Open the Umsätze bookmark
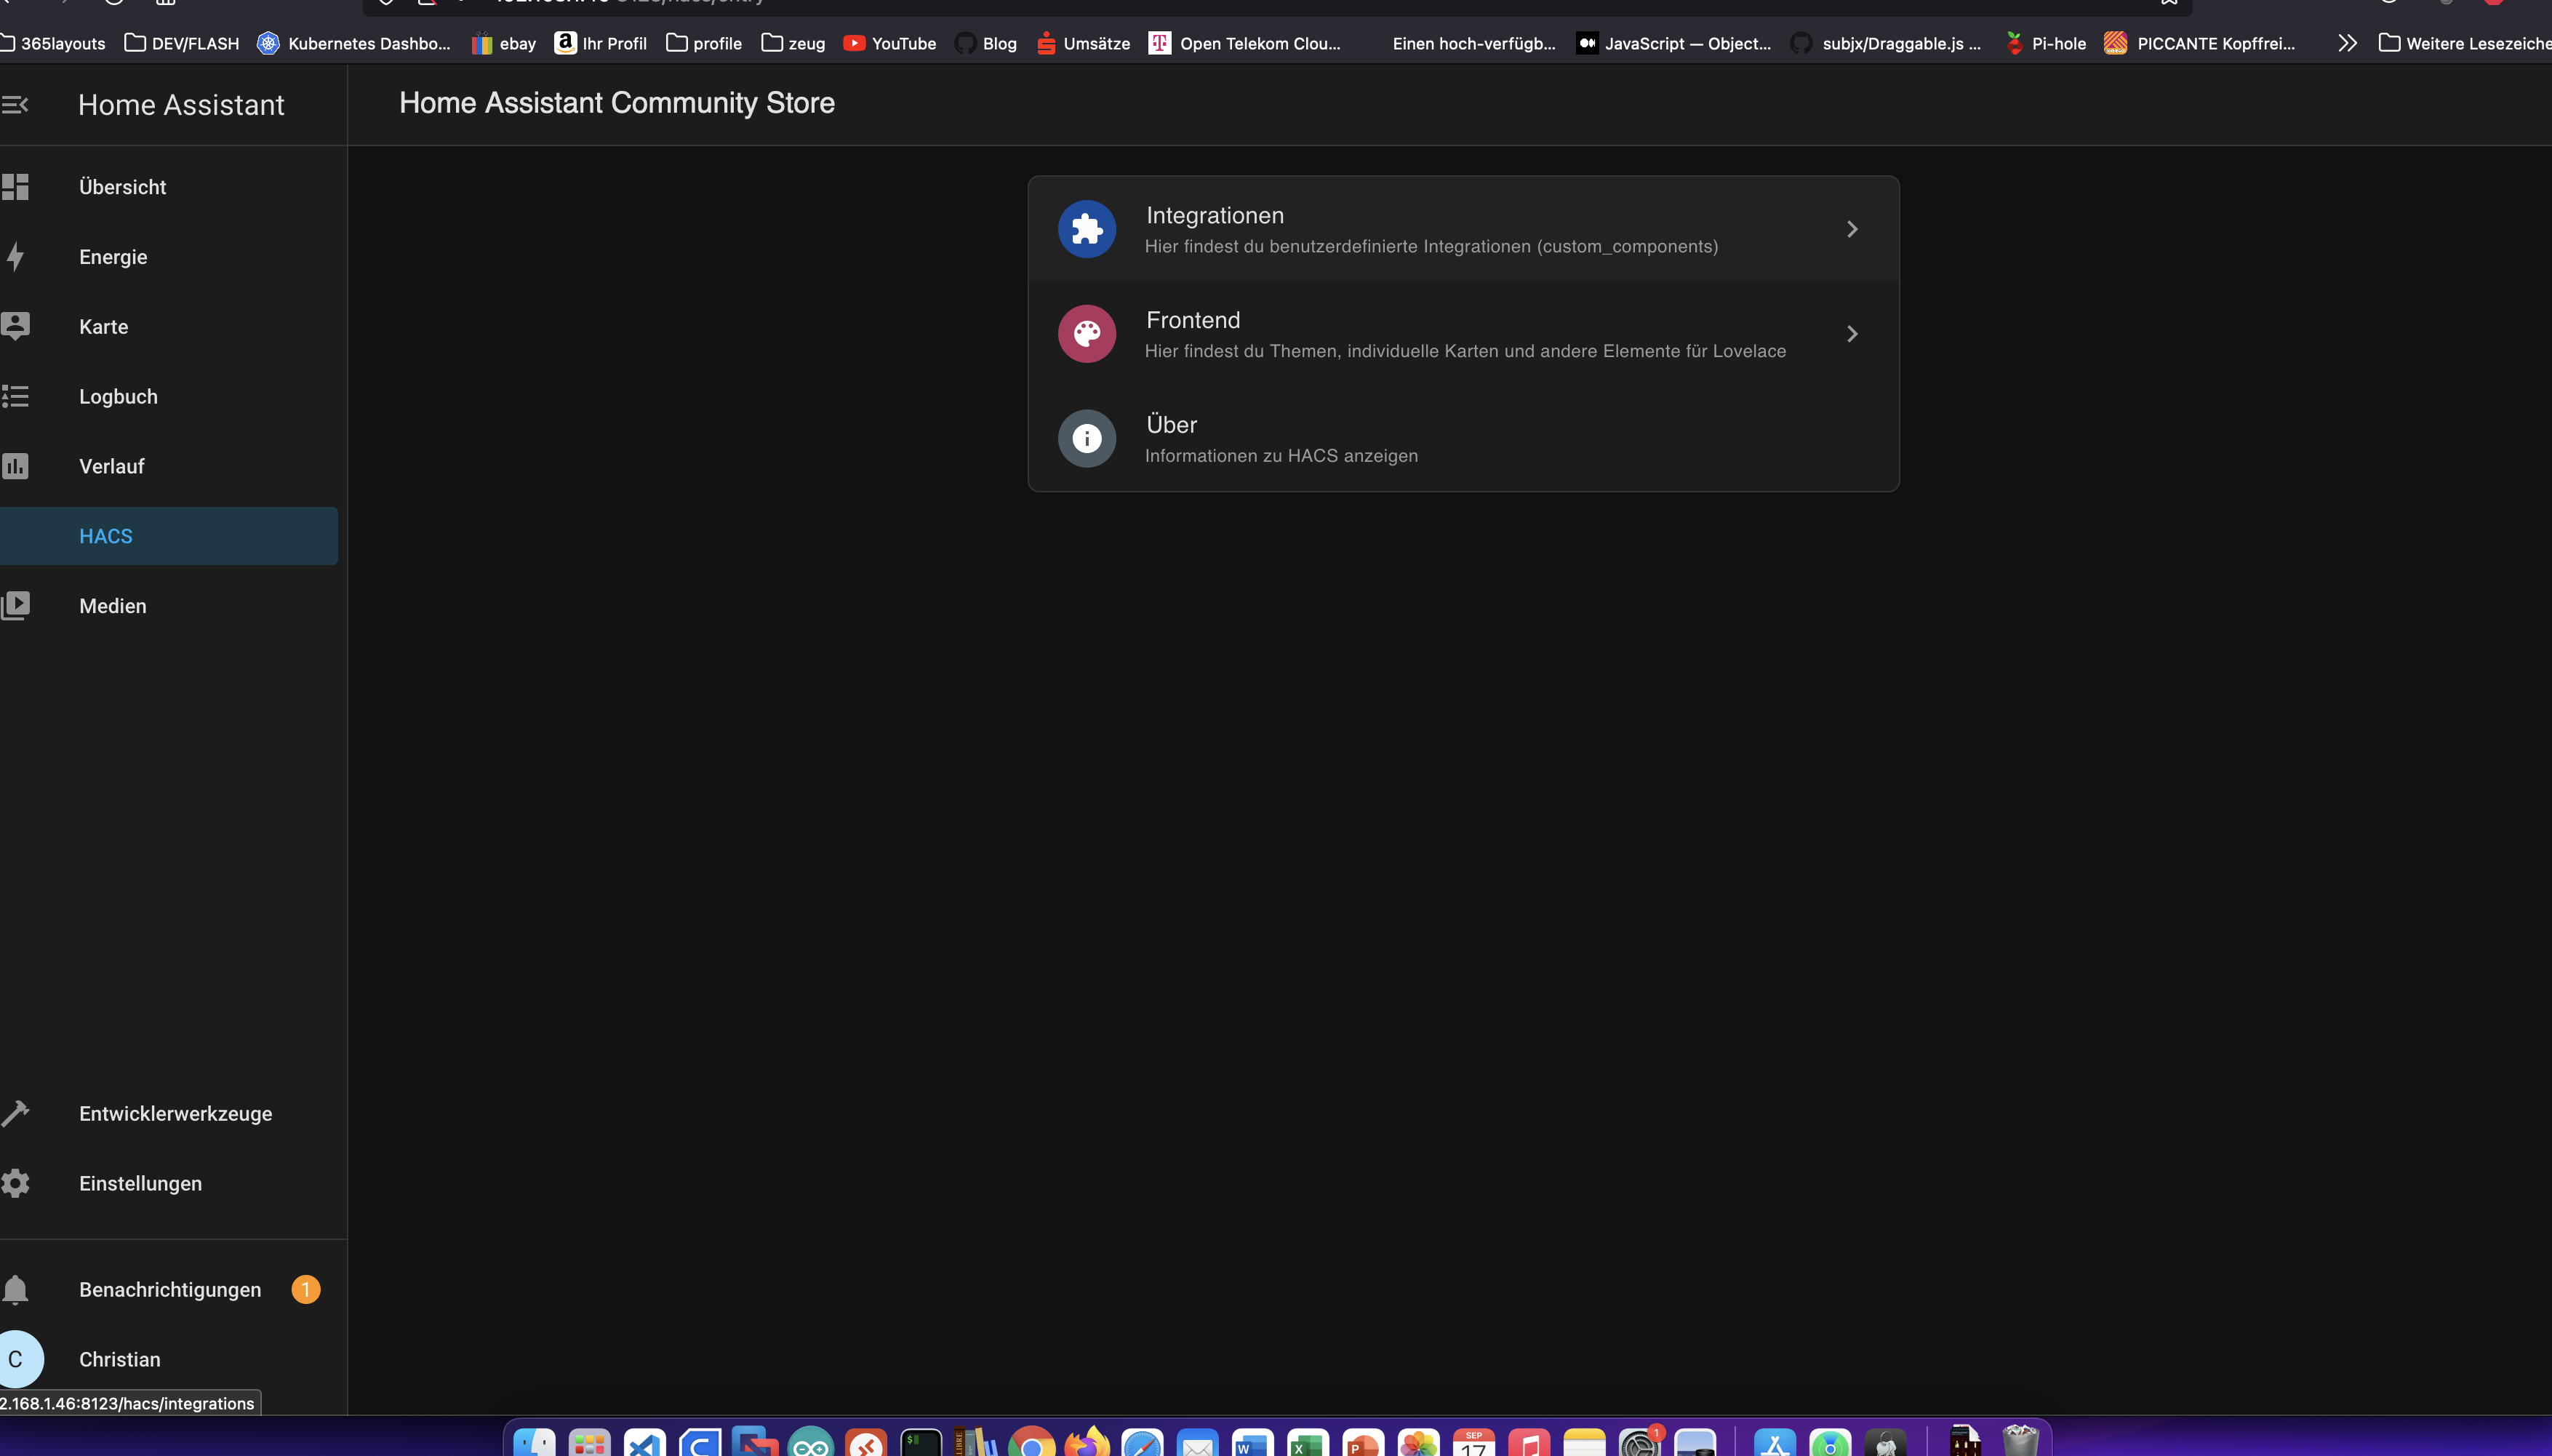2552x1456 pixels. pos(1083,43)
